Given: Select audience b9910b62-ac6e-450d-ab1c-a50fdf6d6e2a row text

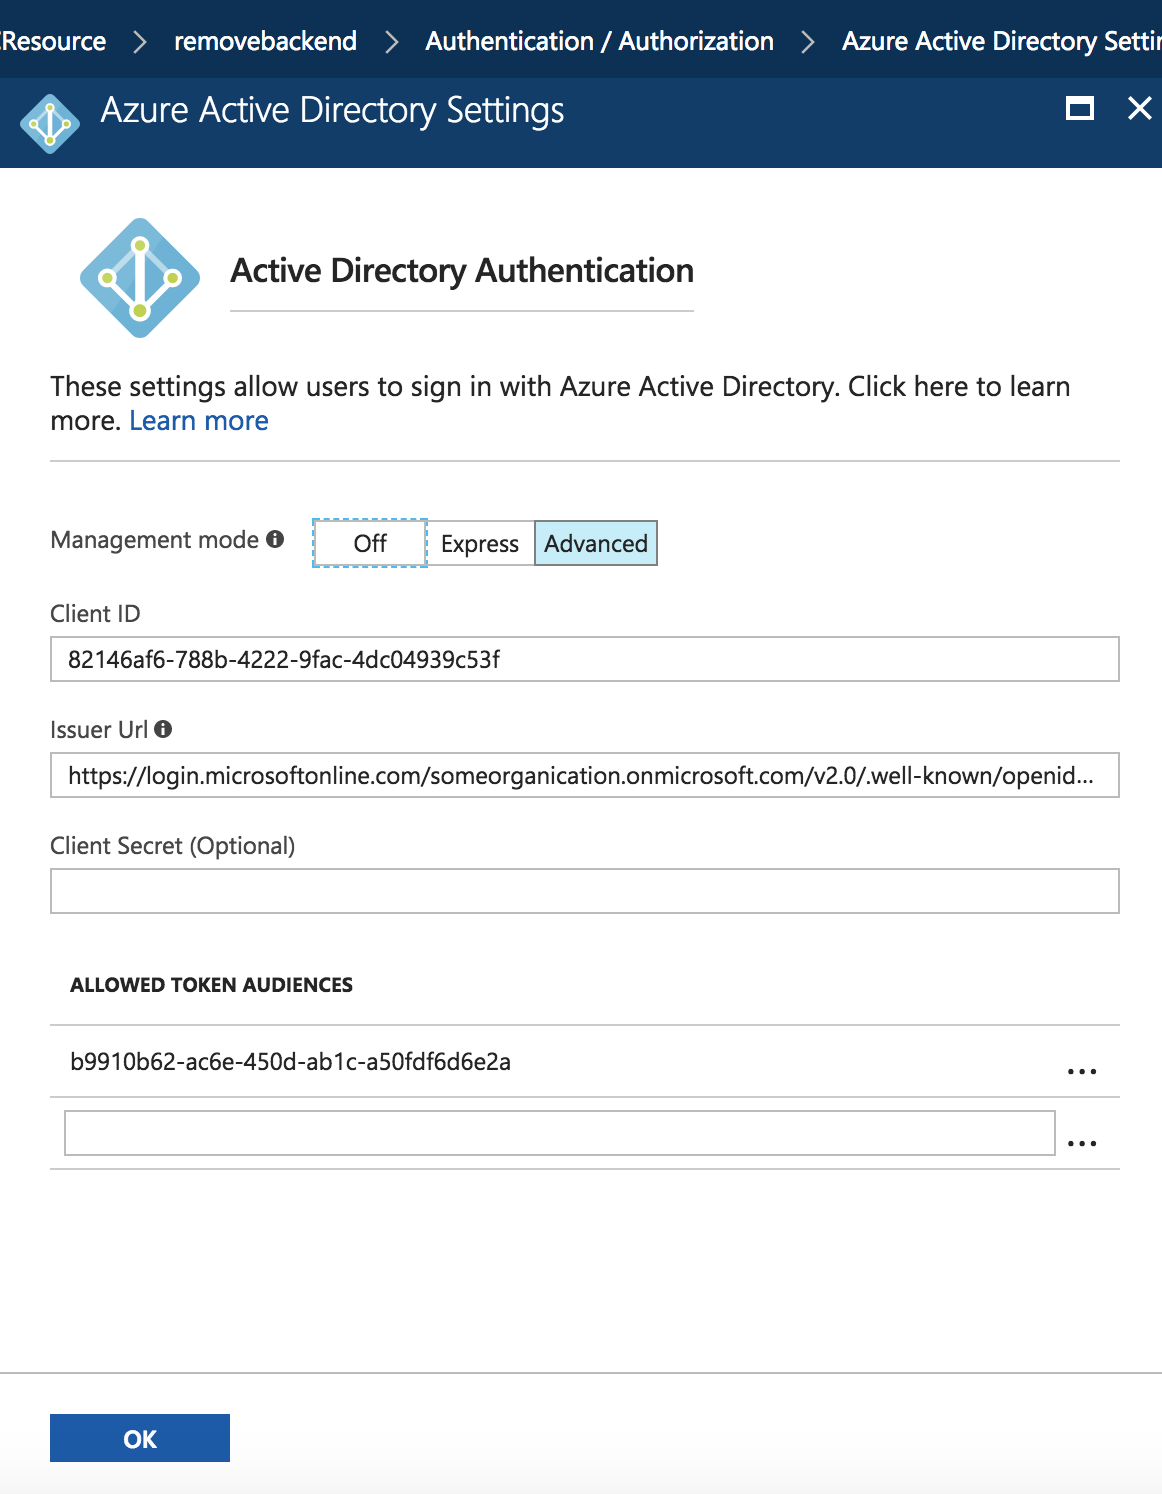Looking at the screenshot, I should pyautogui.click(x=290, y=1061).
